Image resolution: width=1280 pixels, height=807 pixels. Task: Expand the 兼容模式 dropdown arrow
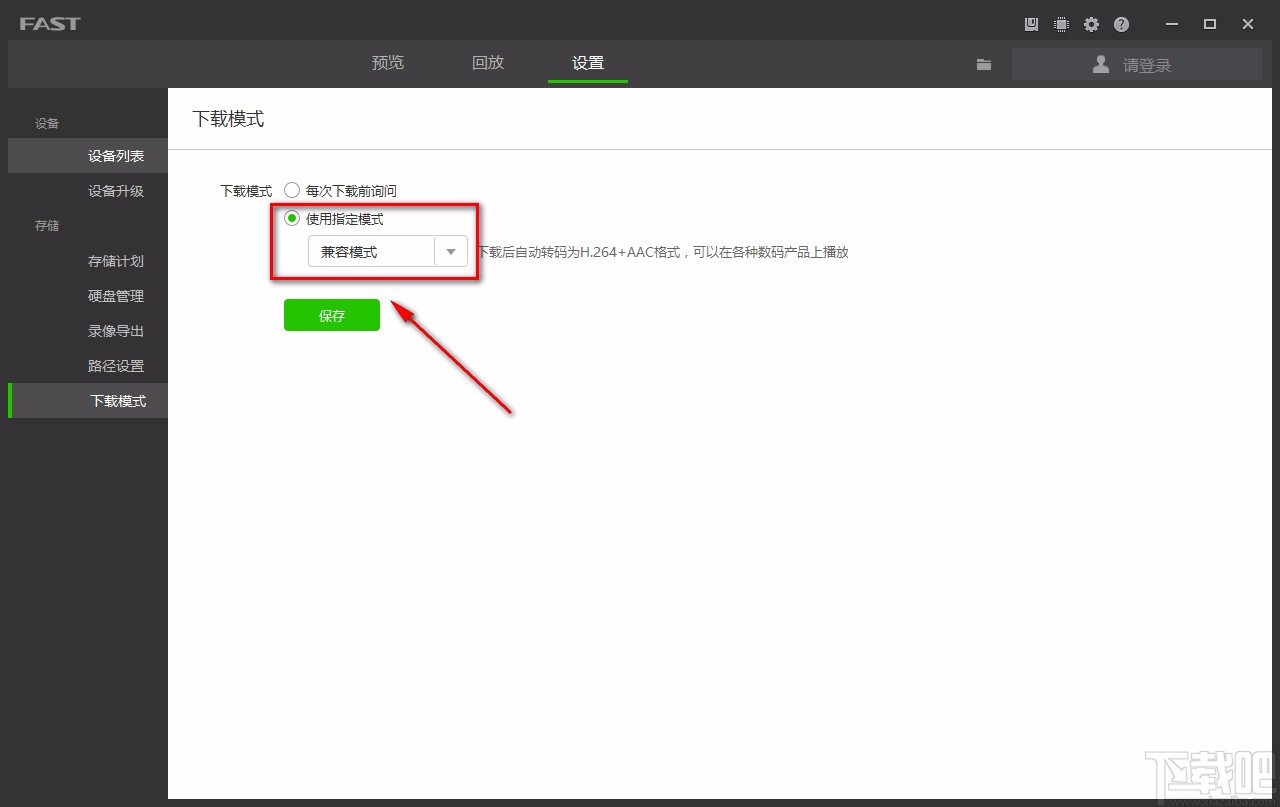pyautogui.click(x=451, y=252)
